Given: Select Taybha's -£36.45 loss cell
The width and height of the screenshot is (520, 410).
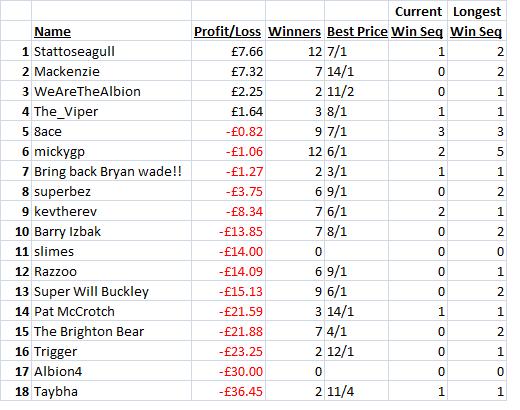Looking at the screenshot, I should click(228, 391).
